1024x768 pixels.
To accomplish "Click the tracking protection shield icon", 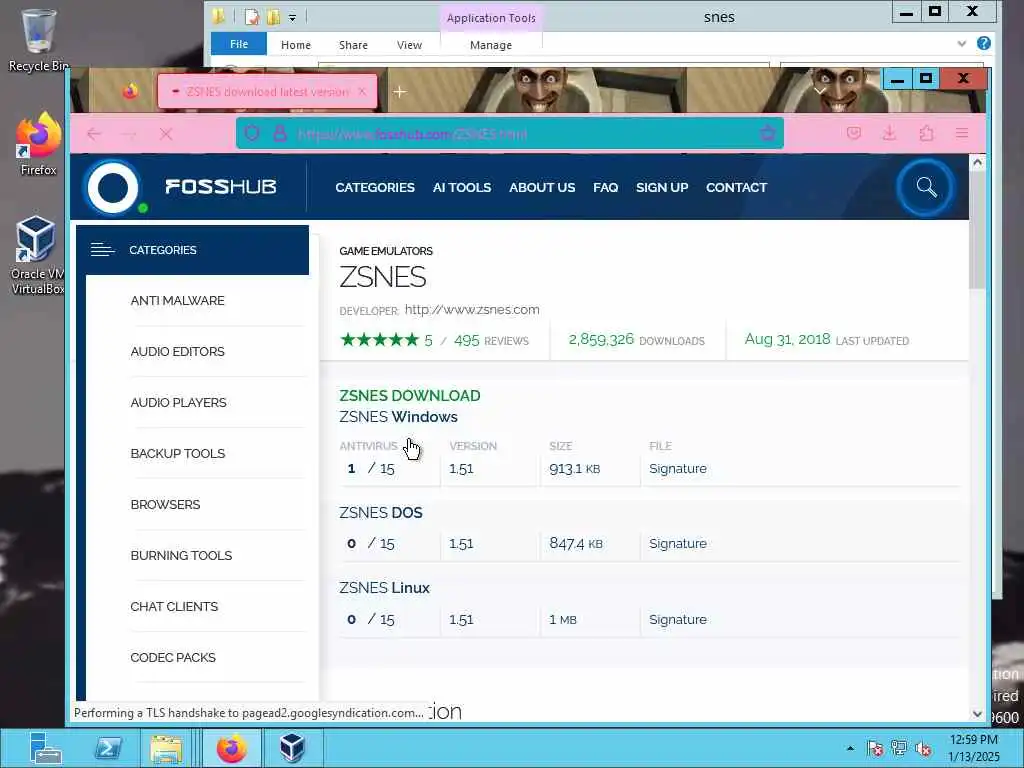I will pyautogui.click(x=251, y=134).
